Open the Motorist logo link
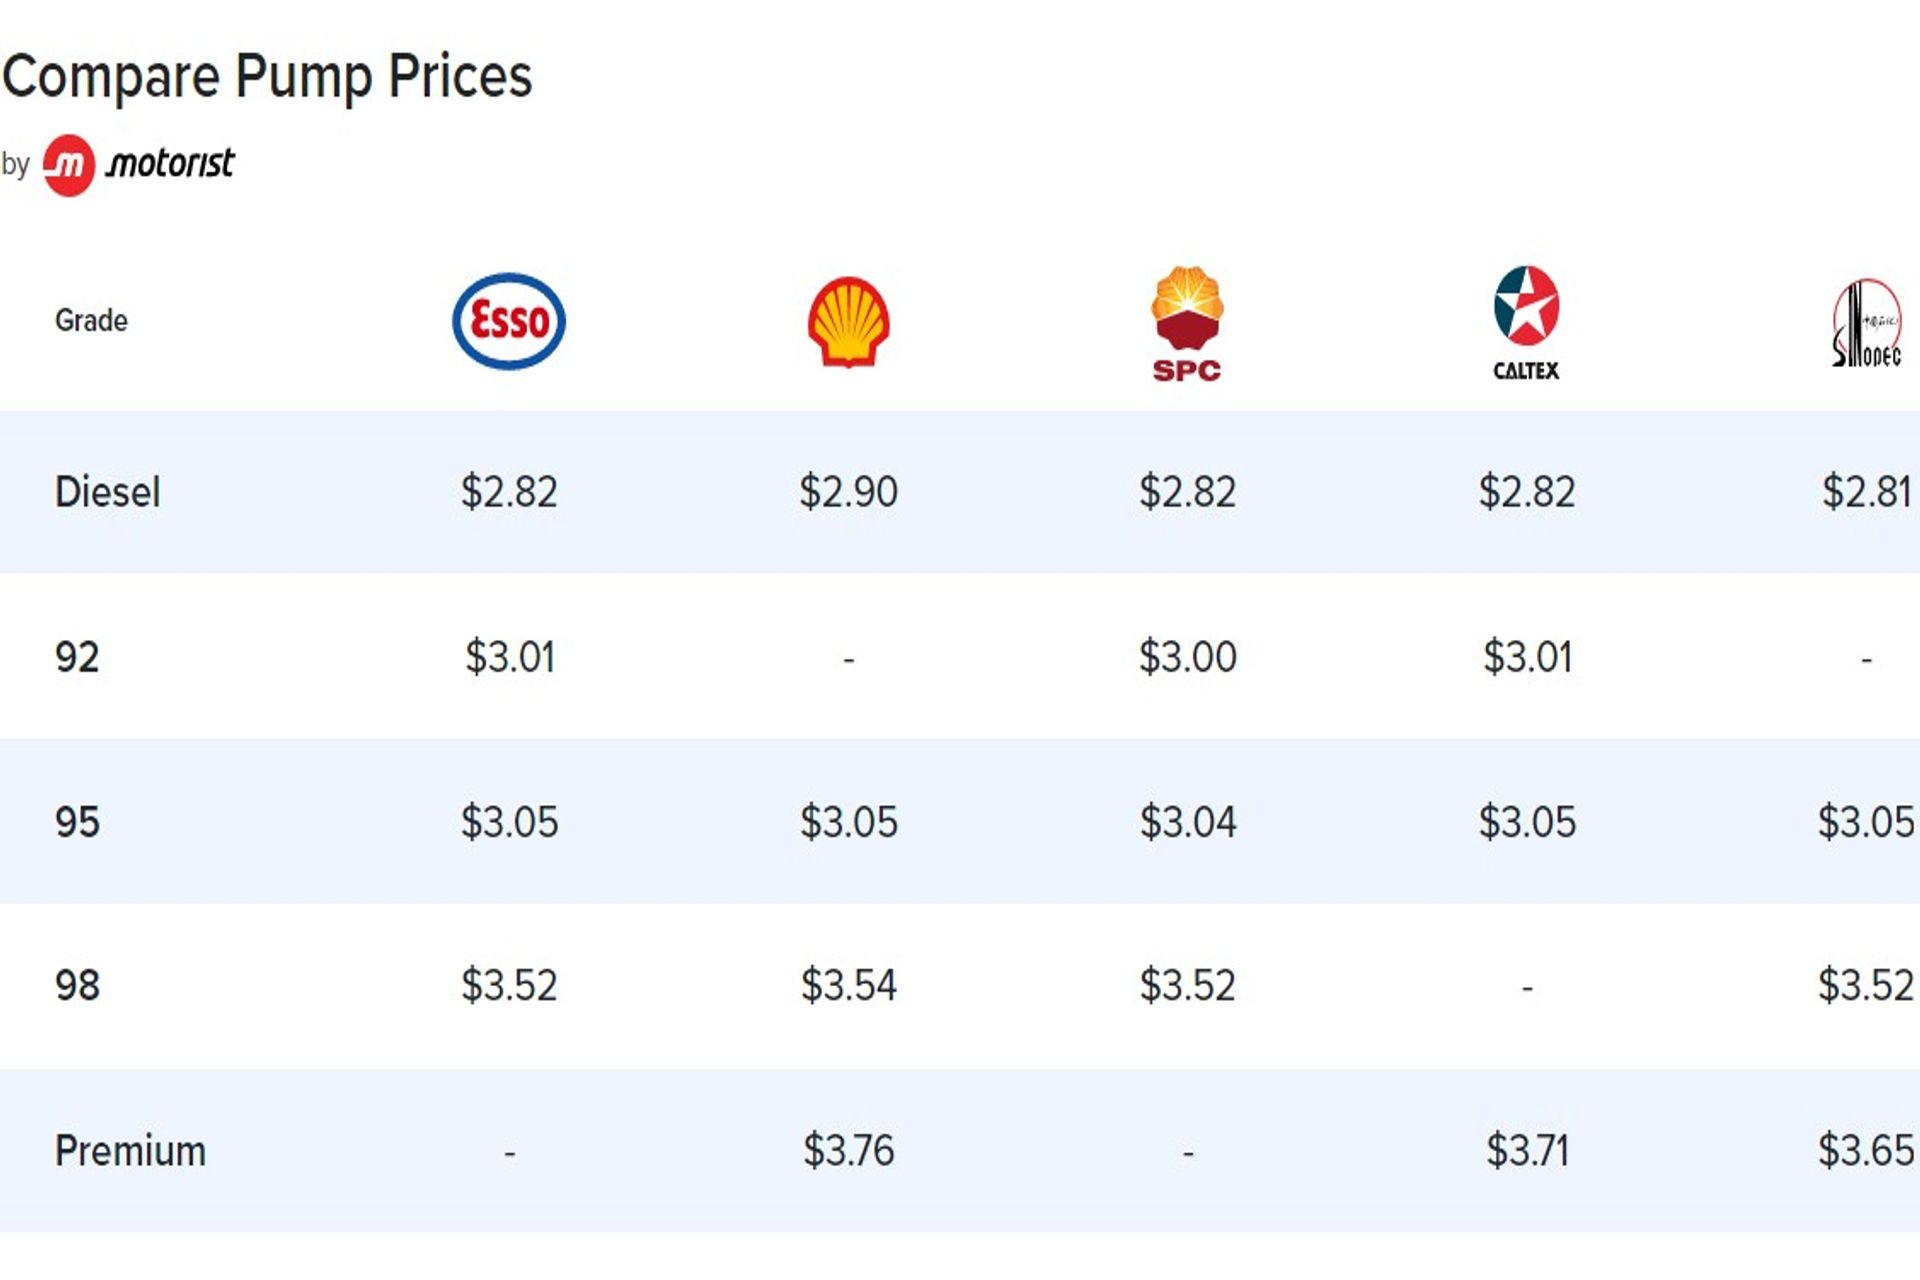The width and height of the screenshot is (1920, 1280). point(138,164)
